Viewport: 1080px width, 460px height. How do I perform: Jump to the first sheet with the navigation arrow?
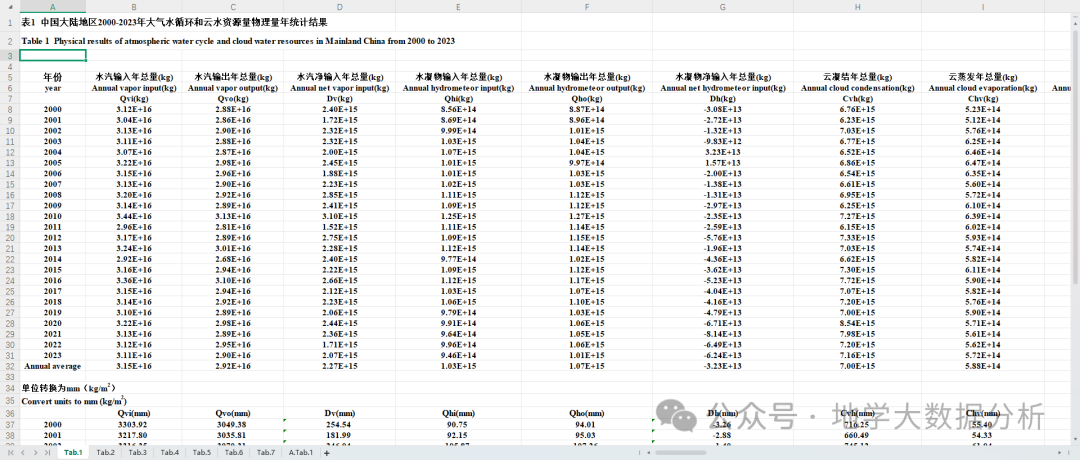[12, 452]
